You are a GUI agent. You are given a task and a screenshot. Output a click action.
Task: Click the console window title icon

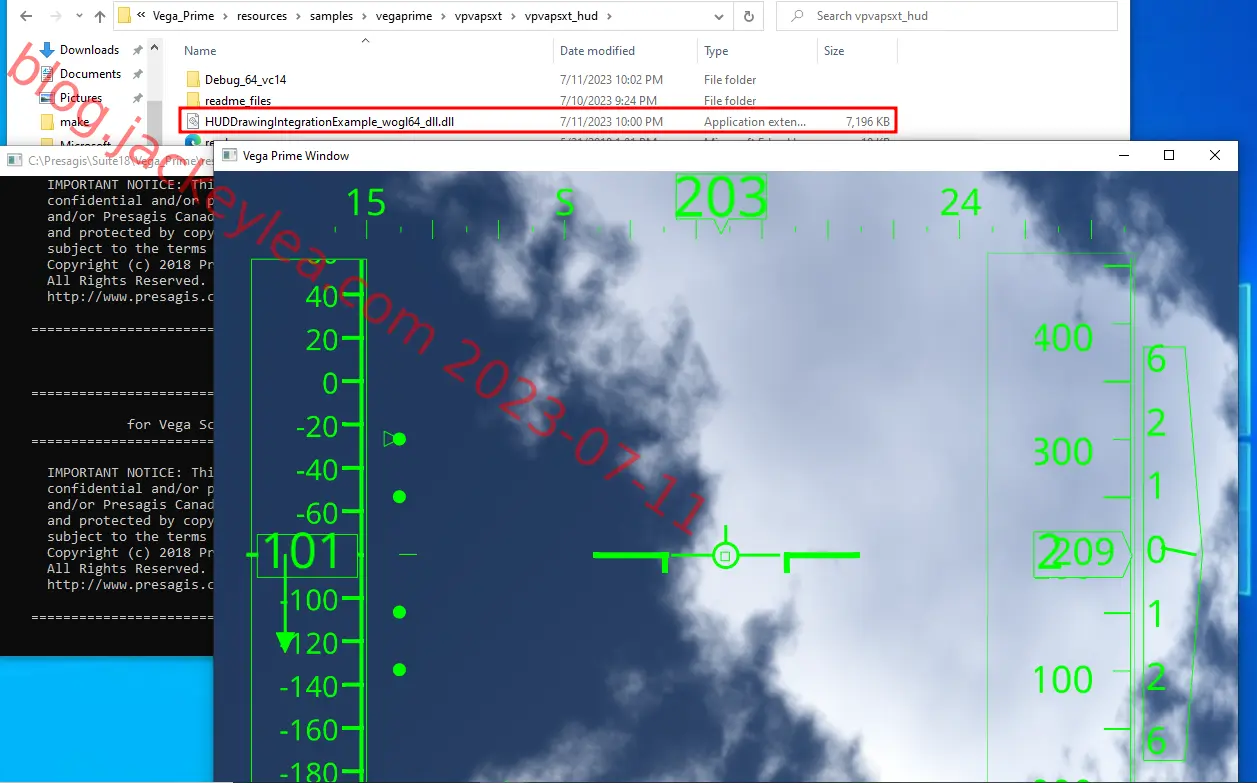pos(14,160)
